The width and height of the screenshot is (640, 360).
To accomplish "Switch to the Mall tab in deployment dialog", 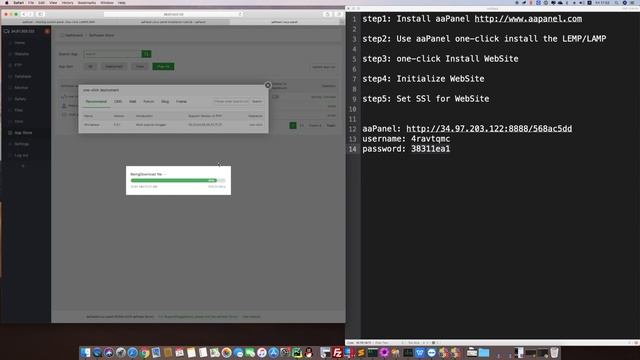I will (133, 102).
